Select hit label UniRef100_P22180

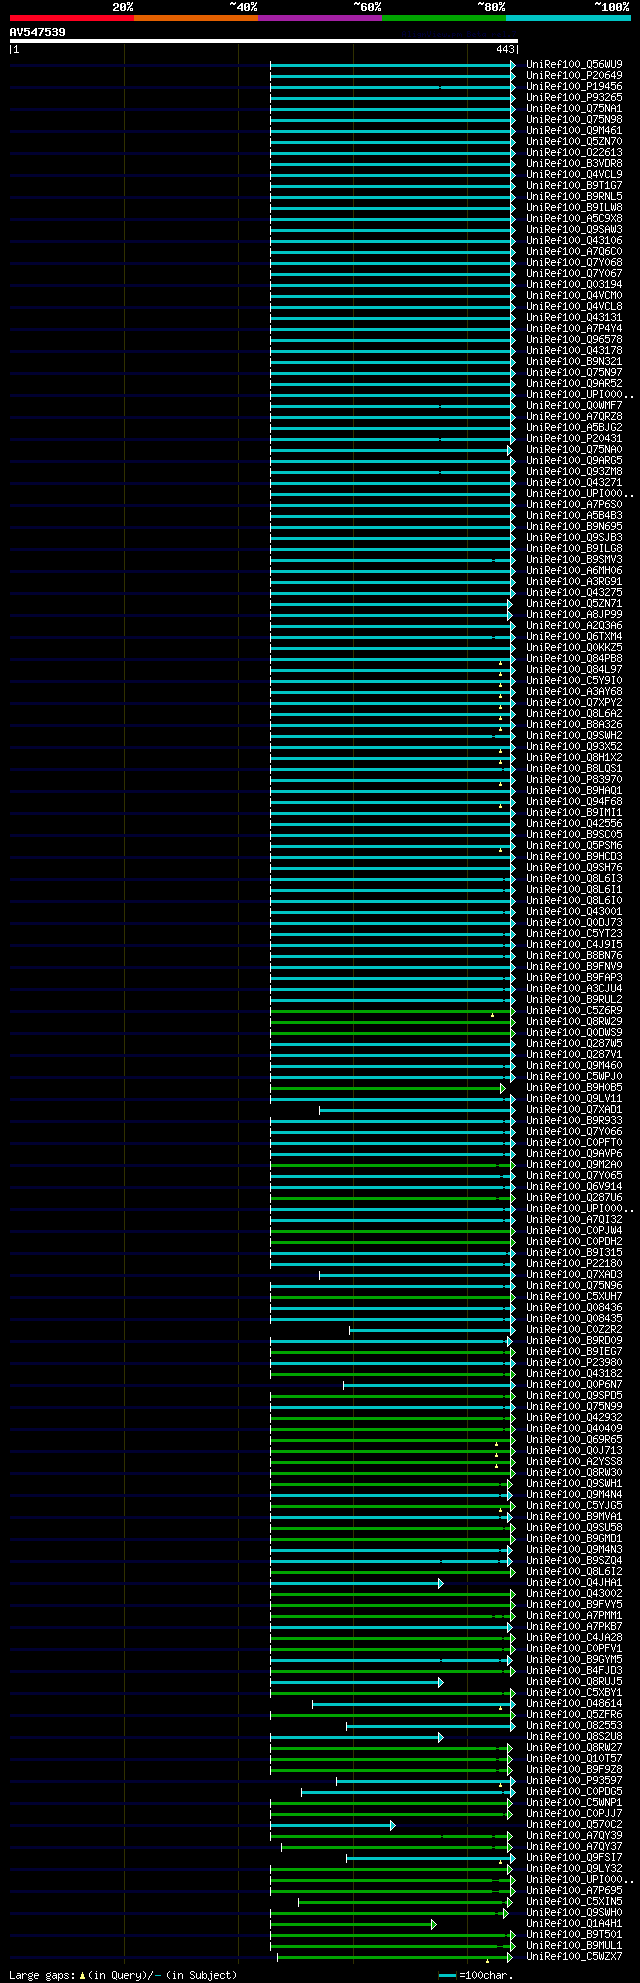(x=574, y=1264)
